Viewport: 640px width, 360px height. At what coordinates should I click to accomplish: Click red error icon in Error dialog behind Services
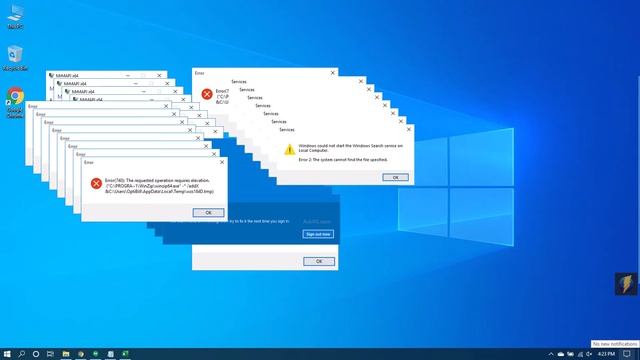tap(207, 94)
